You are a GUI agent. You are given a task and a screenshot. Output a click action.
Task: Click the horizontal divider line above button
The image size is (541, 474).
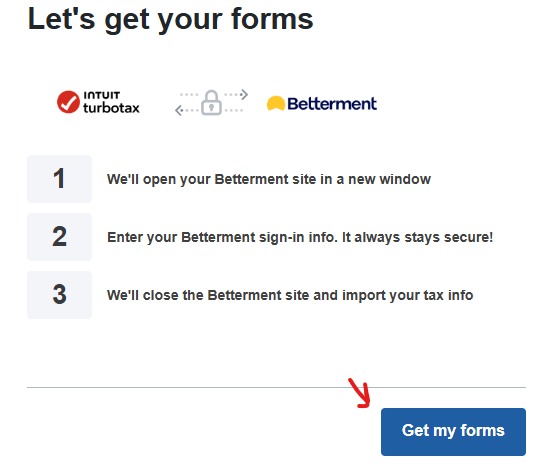[x=276, y=387]
